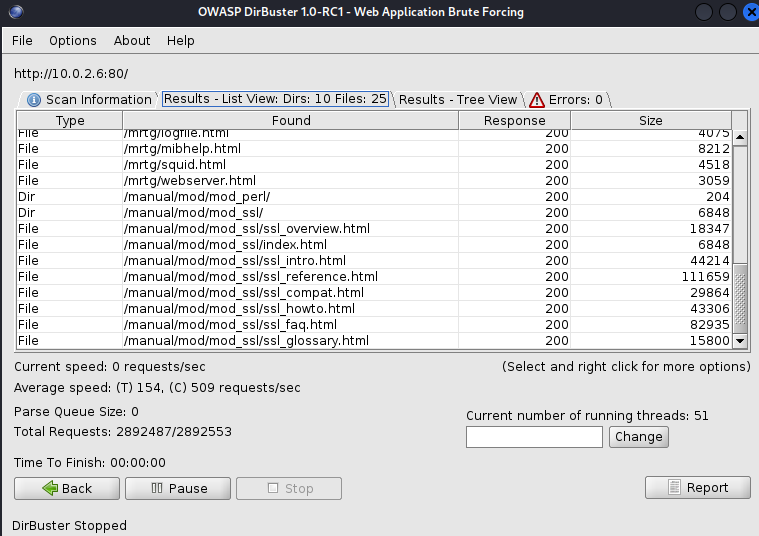Switch to Results - Tree View tab
Viewport: 759px width, 536px height.
coord(458,99)
